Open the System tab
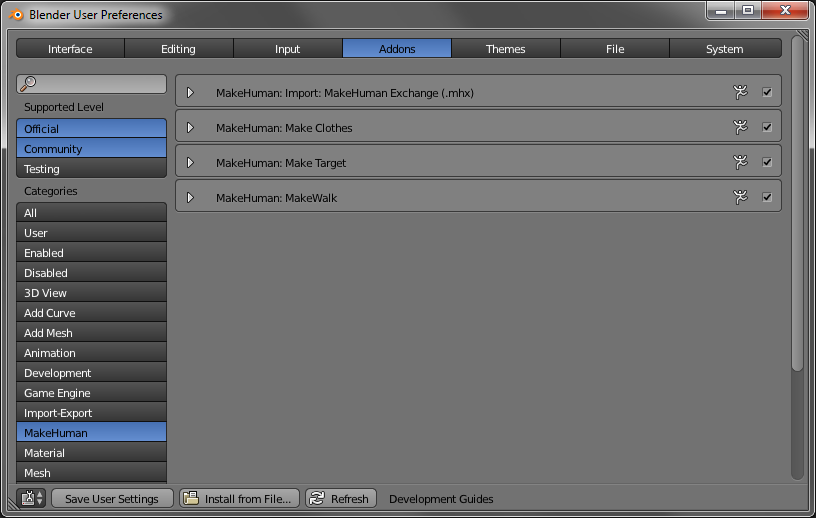The height and width of the screenshot is (518, 816). pyautogui.click(x=725, y=48)
